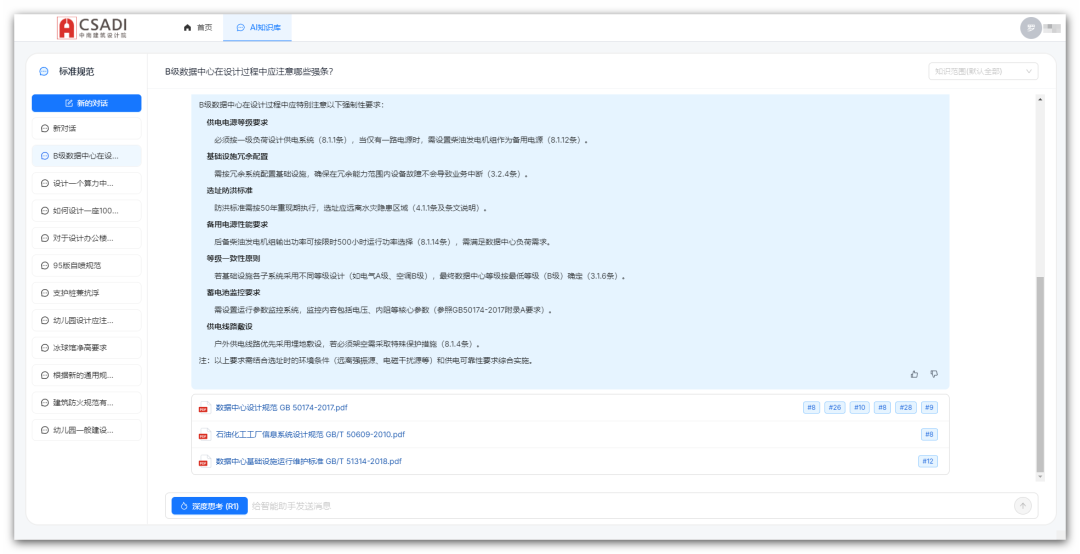Open 数据中心设计规范 GB 50174-2017.pdf
The height and width of the screenshot is (554, 1080).
tap(282, 408)
